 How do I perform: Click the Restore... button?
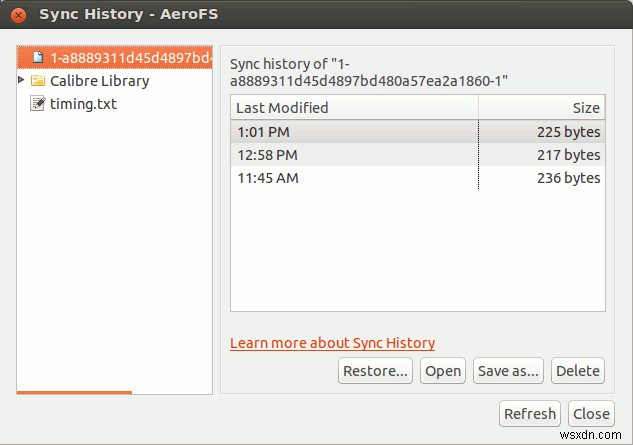coord(375,370)
